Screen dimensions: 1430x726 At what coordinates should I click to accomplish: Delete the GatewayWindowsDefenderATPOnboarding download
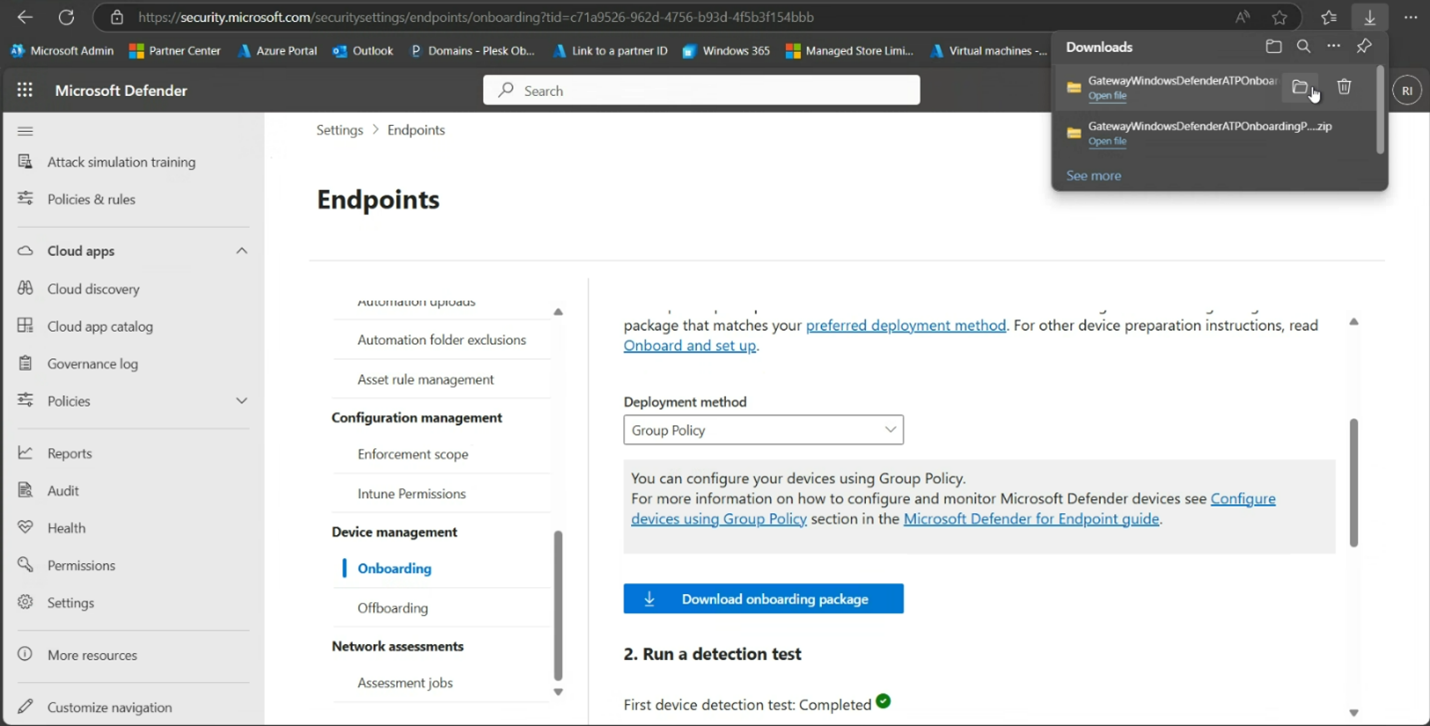tap(1344, 87)
